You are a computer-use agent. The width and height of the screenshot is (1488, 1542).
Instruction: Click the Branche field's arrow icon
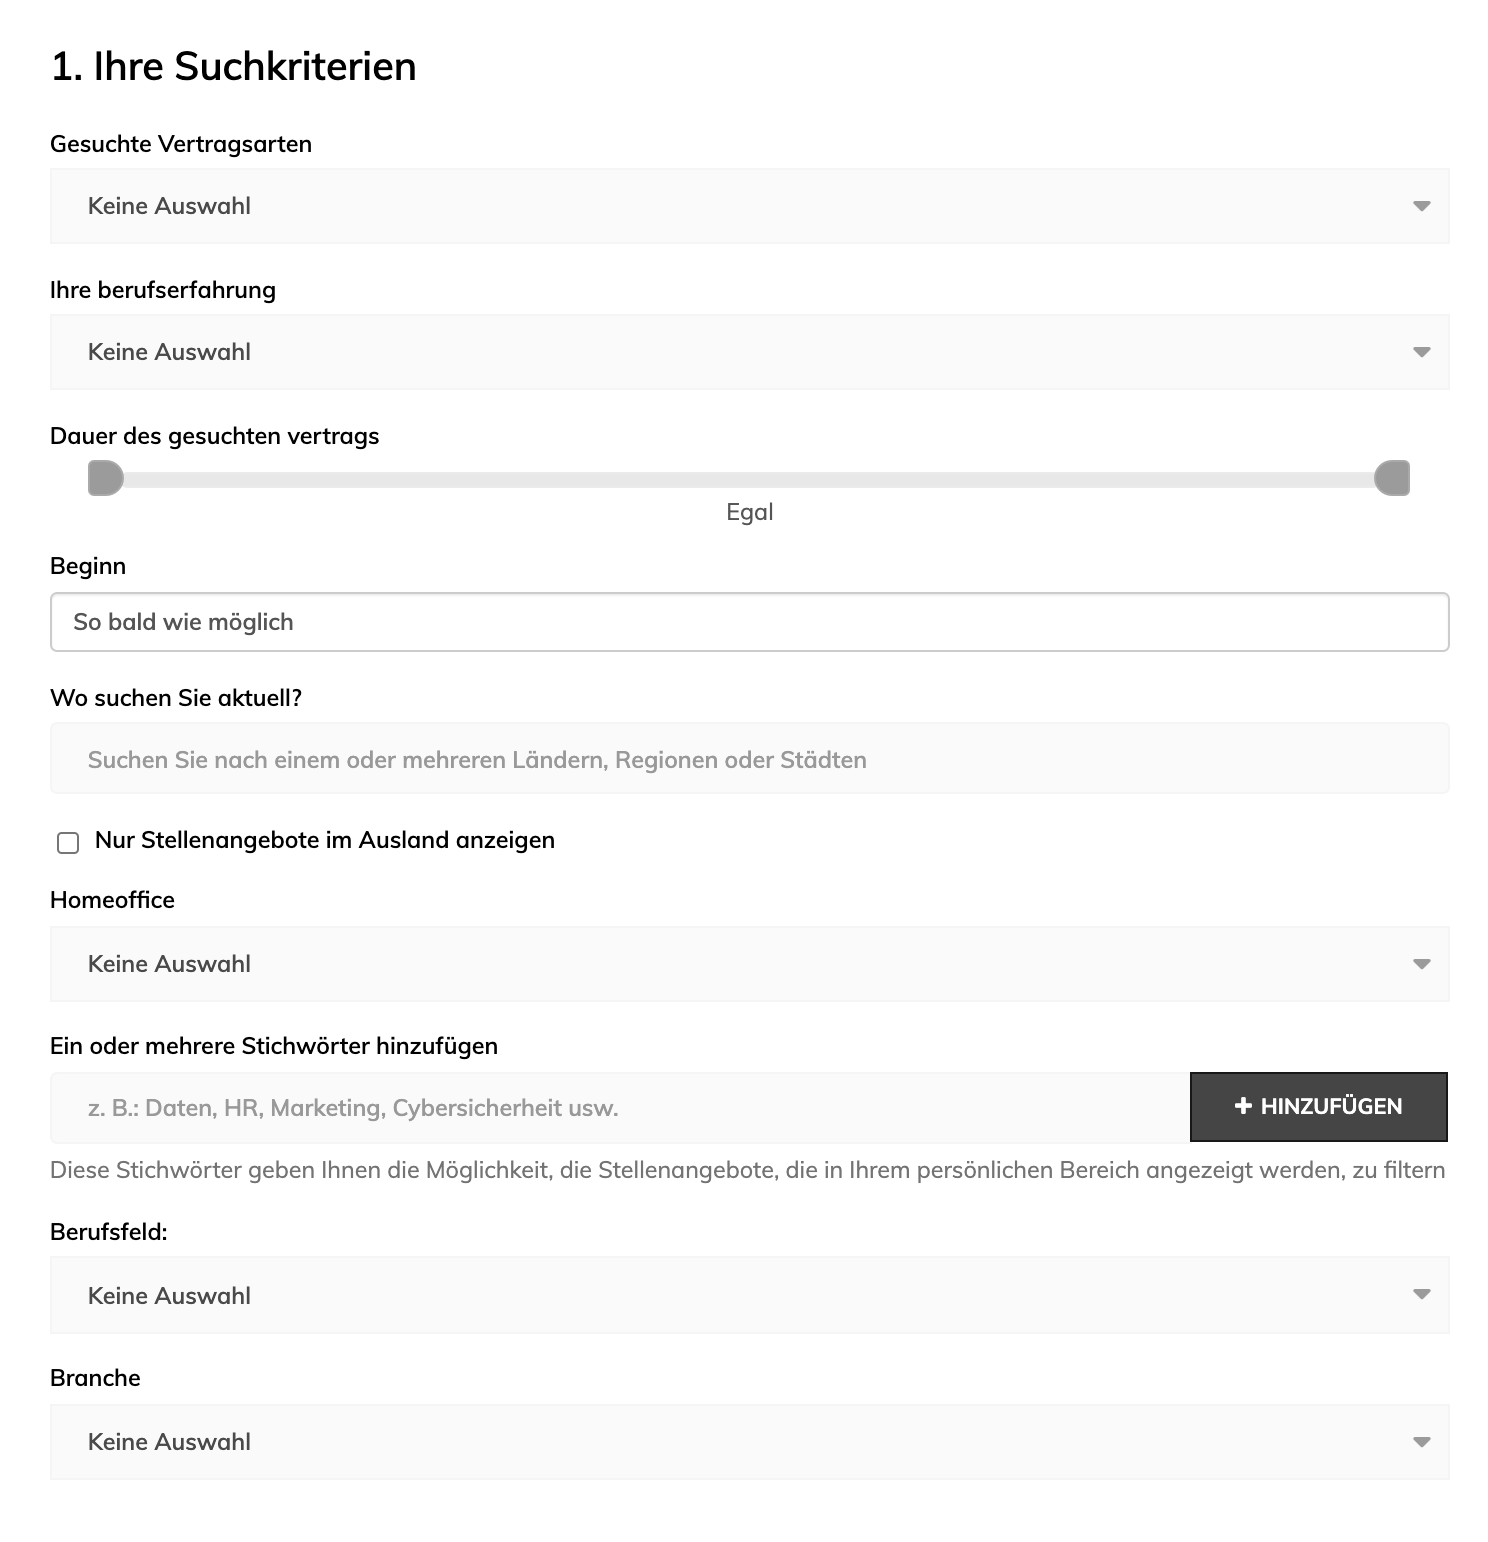tap(1421, 1442)
